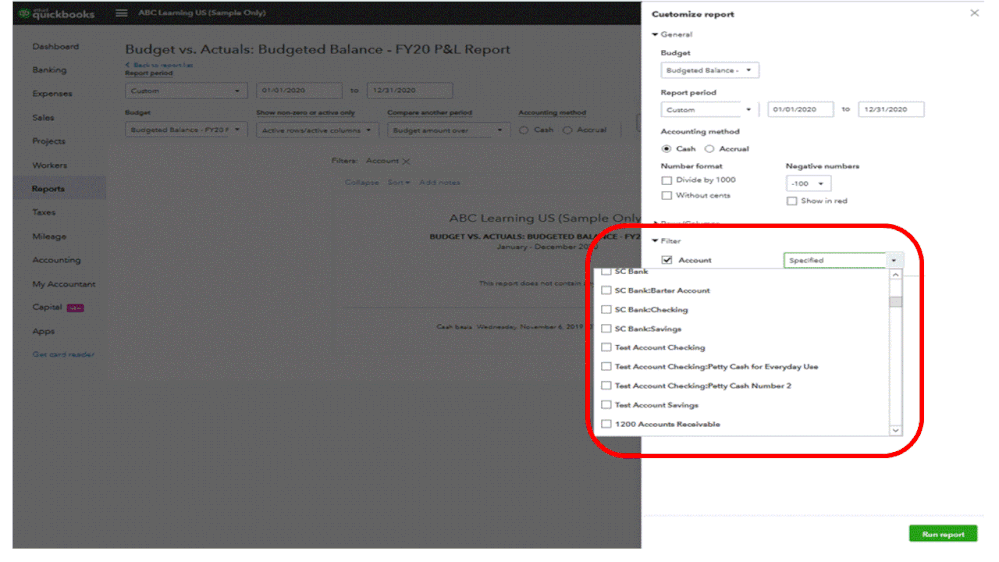The height and width of the screenshot is (562, 999).
Task: Check the Divide by 1000 box
Action: pyautogui.click(x=666, y=180)
